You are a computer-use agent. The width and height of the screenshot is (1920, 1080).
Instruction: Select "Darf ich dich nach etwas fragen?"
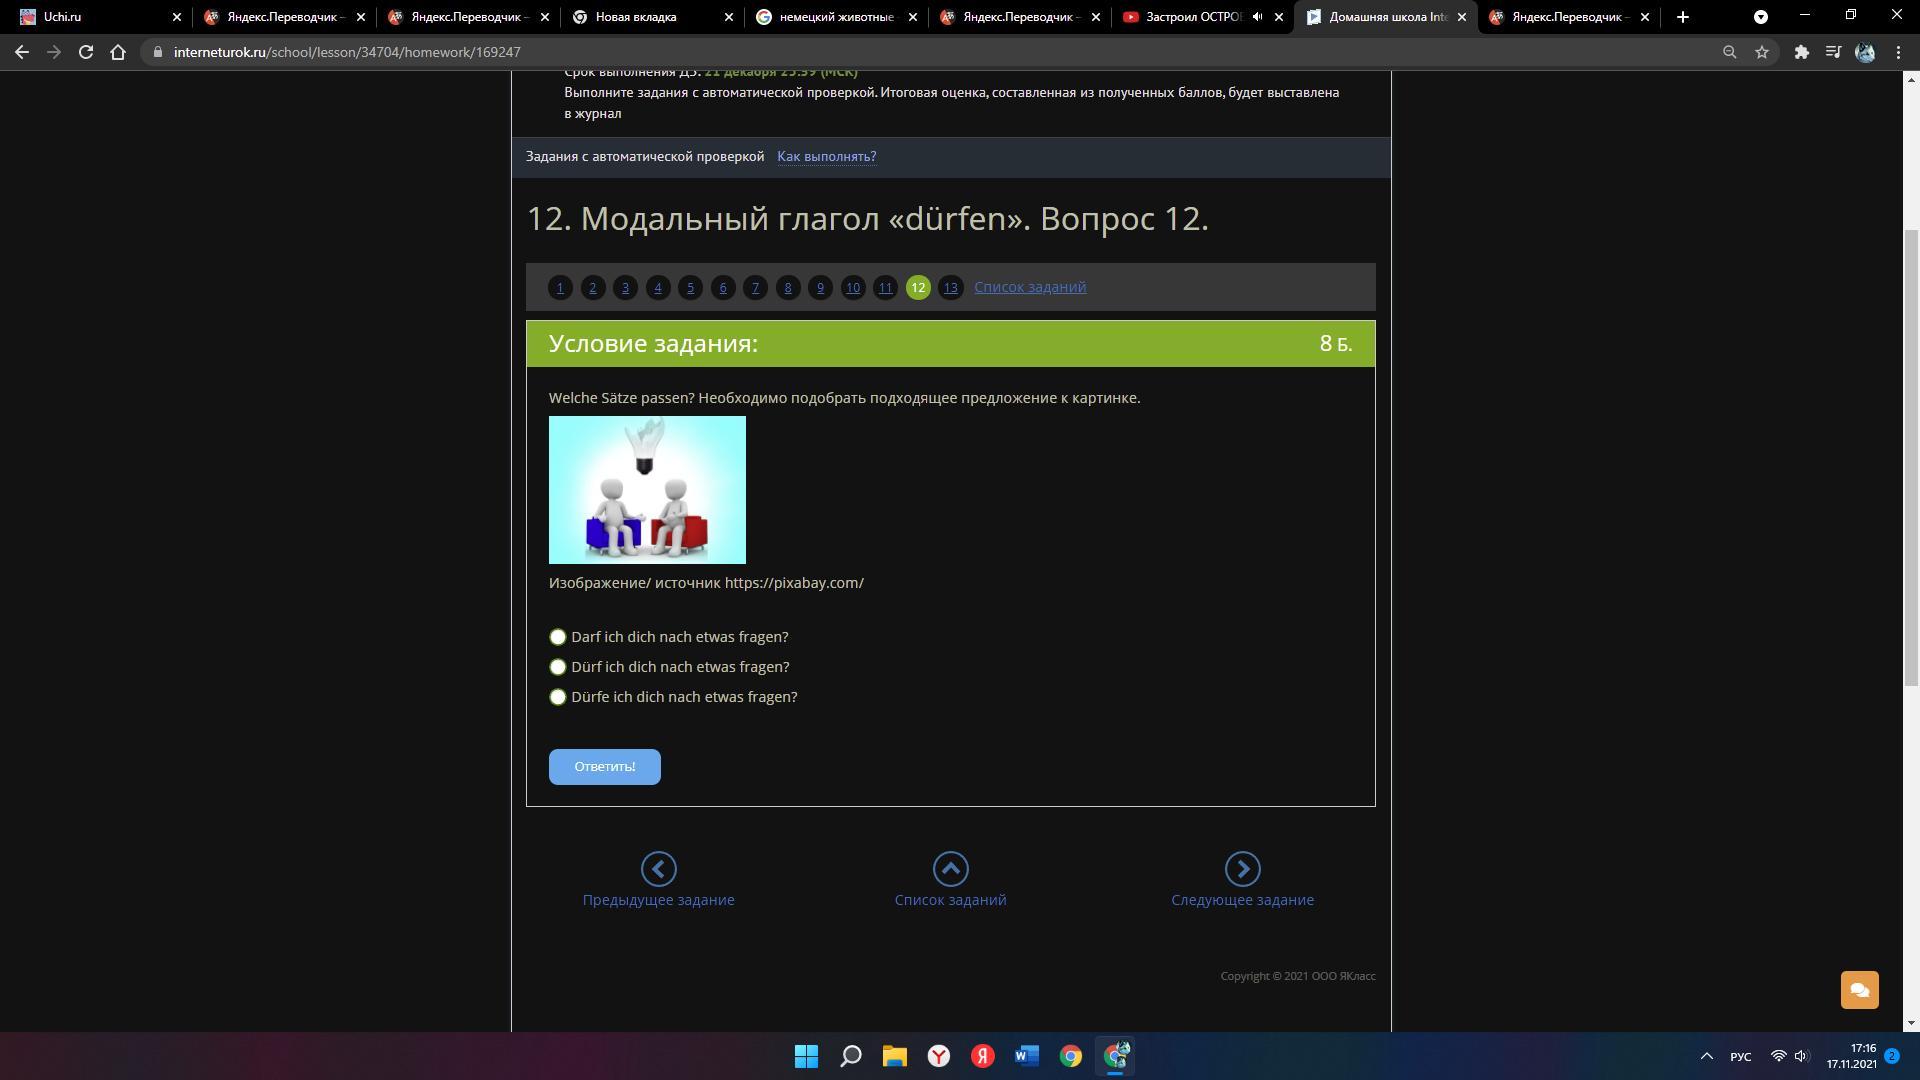558,637
